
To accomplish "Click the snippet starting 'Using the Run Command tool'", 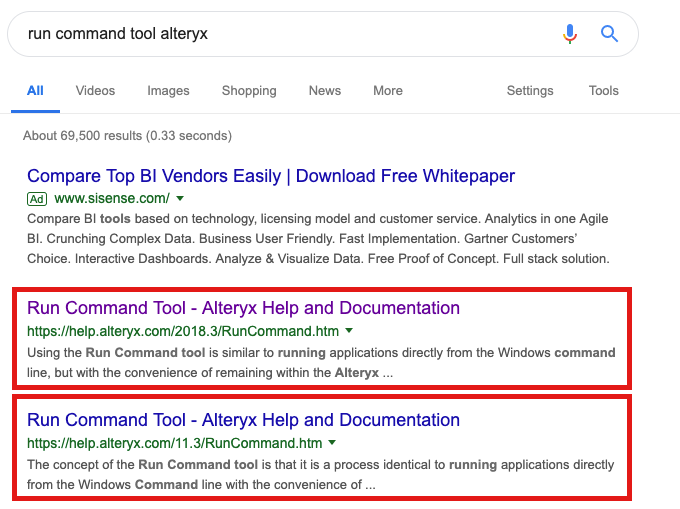I will coord(321,362).
